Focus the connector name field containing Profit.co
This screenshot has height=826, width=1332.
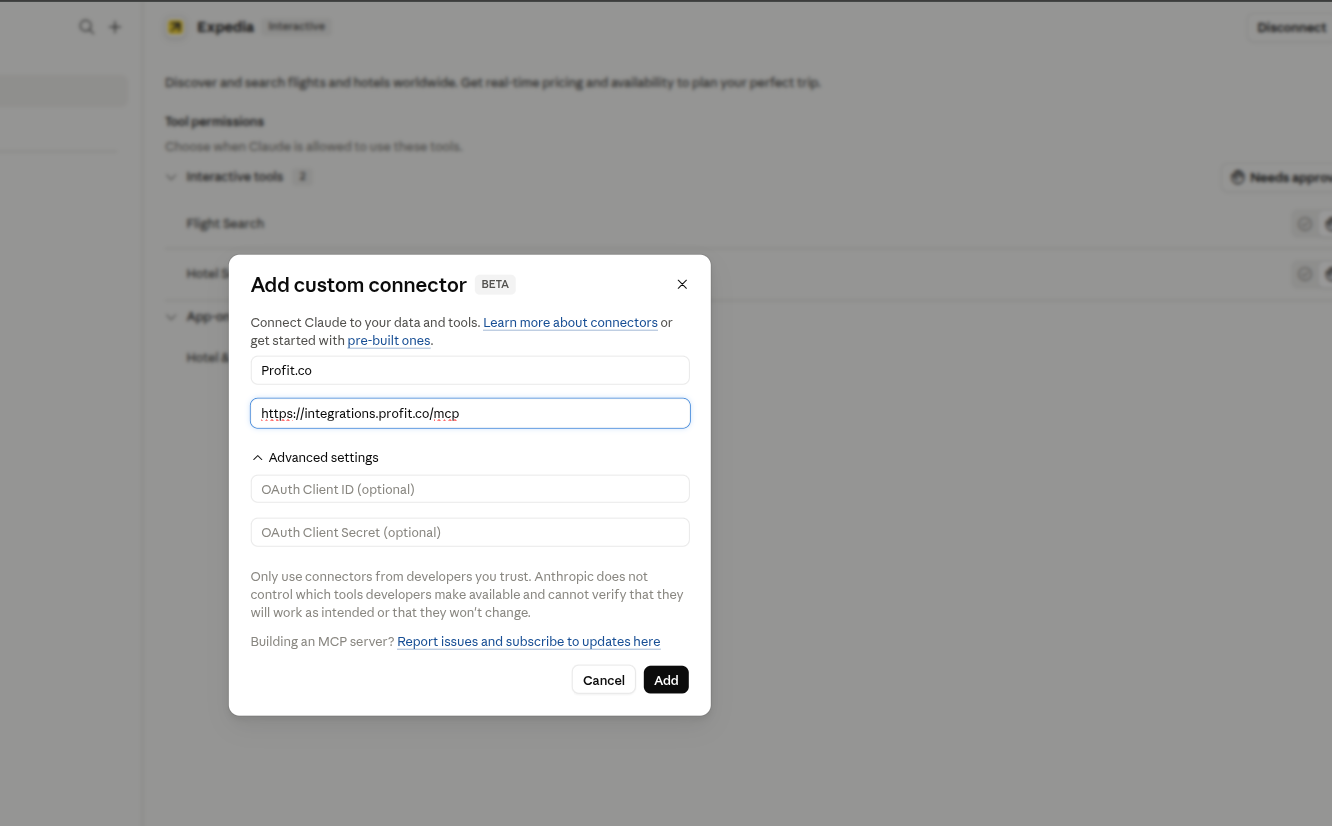[470, 370]
